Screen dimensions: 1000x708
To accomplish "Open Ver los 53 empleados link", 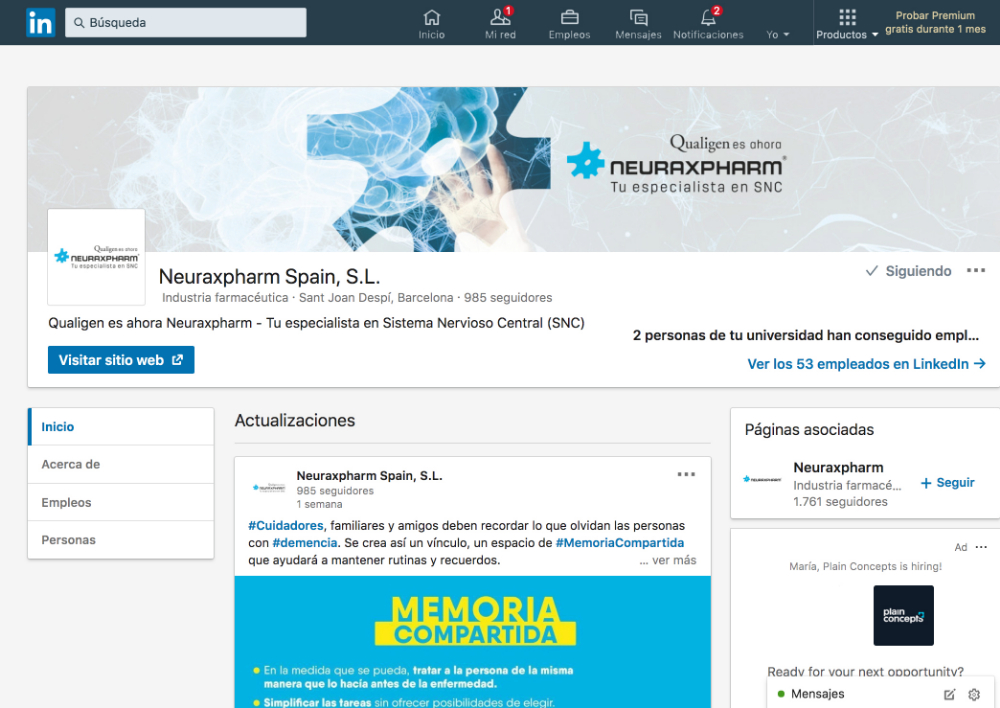I will point(867,364).
